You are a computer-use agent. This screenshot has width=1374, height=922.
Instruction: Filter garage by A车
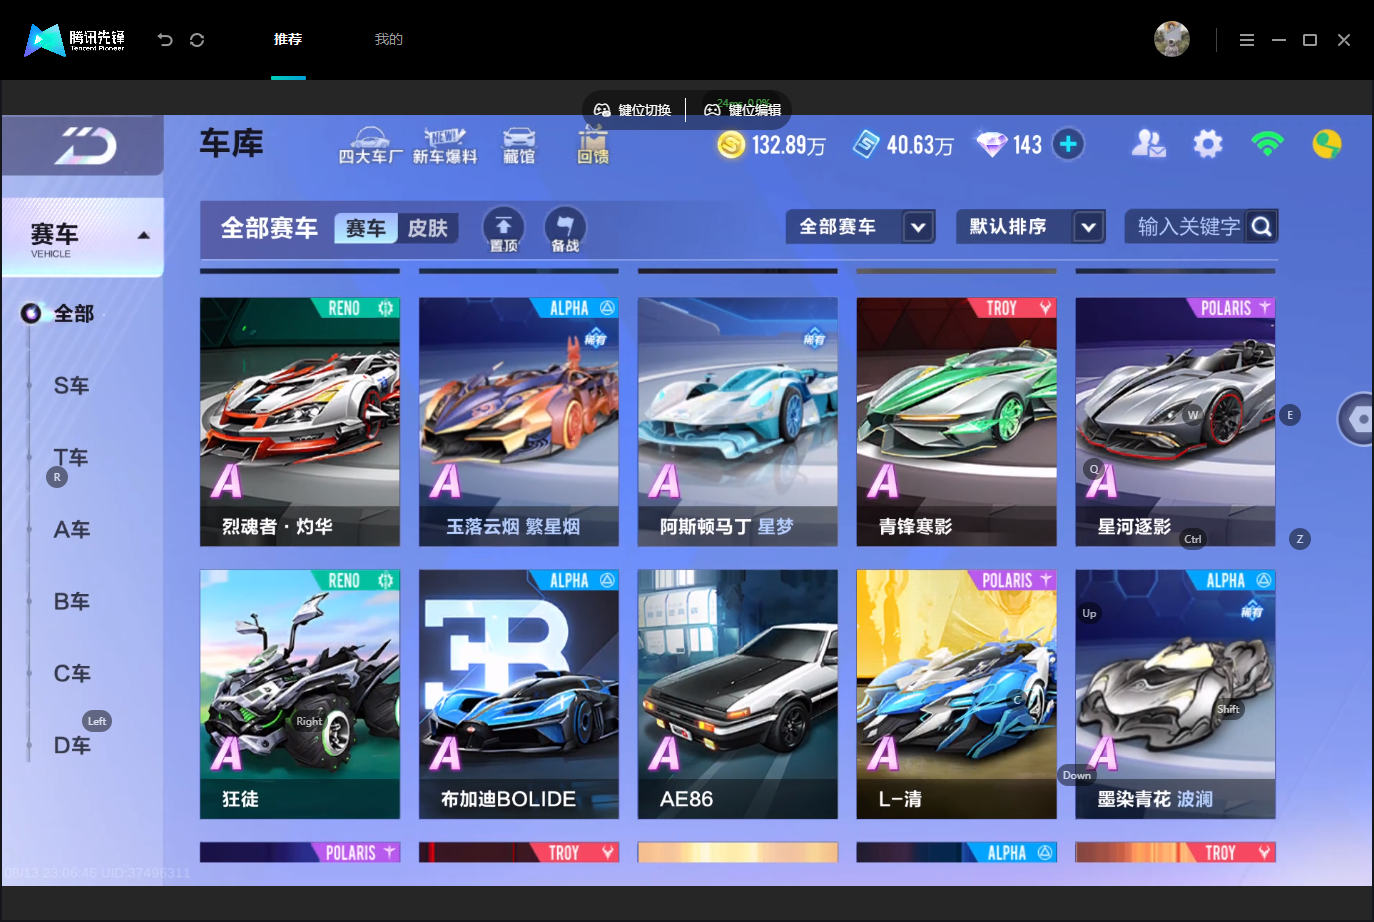point(71,530)
